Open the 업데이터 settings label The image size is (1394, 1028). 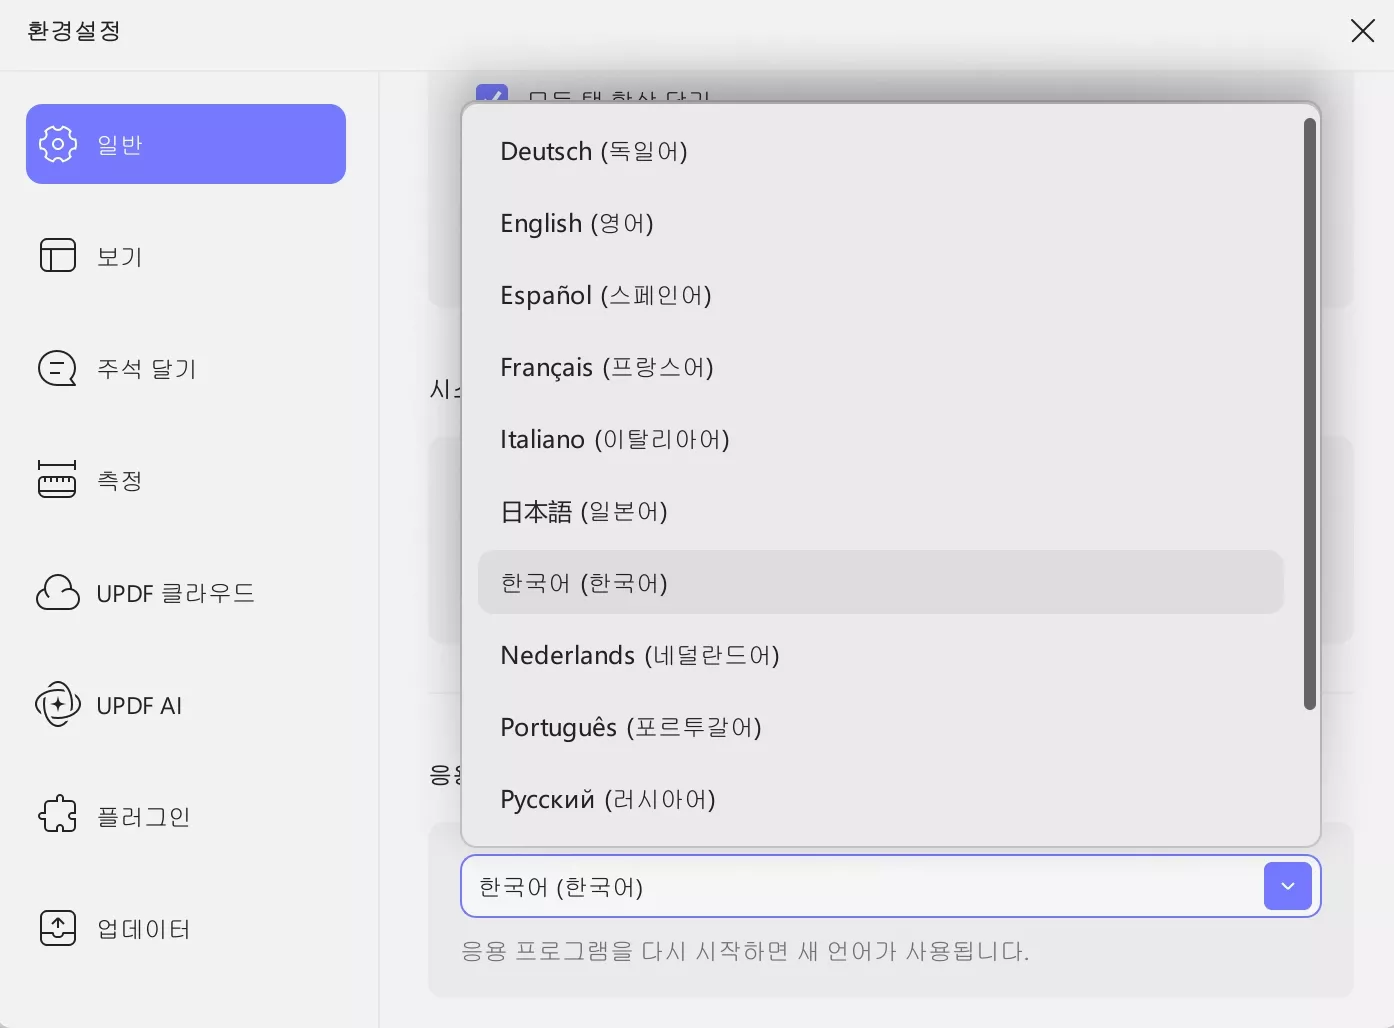[x=144, y=929]
